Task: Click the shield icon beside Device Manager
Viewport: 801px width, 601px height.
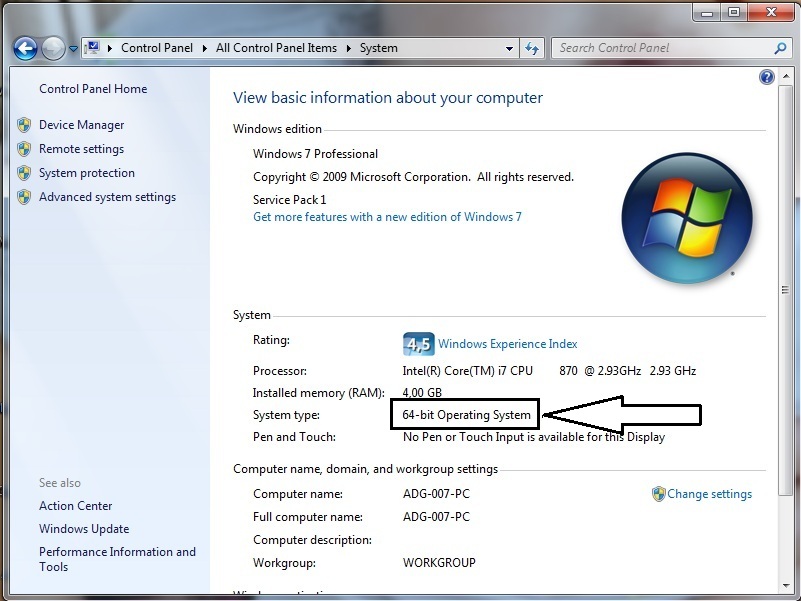Action: (x=23, y=125)
